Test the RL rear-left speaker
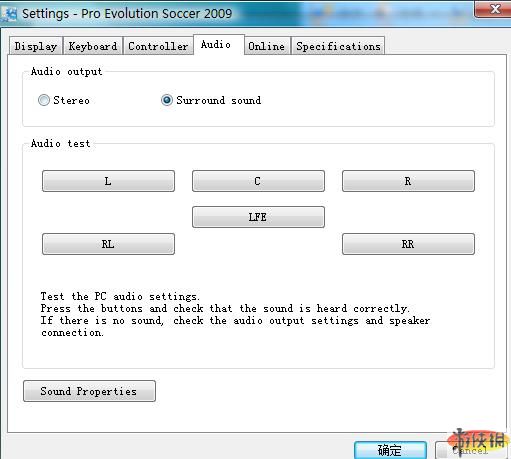This screenshot has width=511, height=459. [x=108, y=244]
